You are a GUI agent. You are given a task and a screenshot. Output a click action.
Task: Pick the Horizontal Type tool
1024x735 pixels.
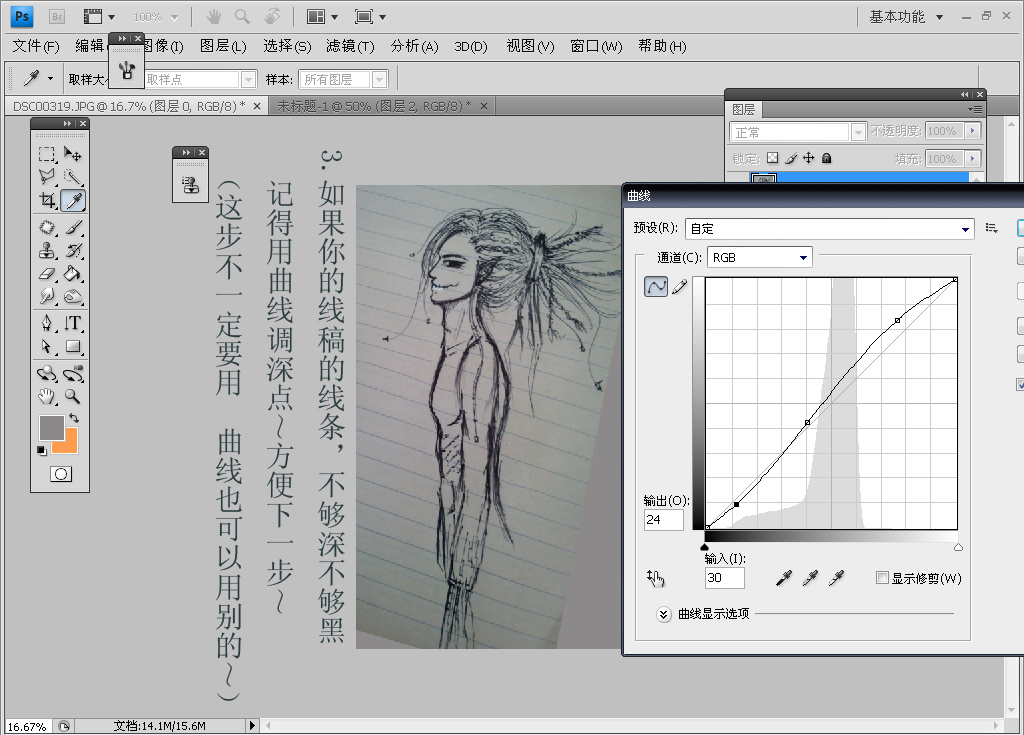click(x=73, y=323)
